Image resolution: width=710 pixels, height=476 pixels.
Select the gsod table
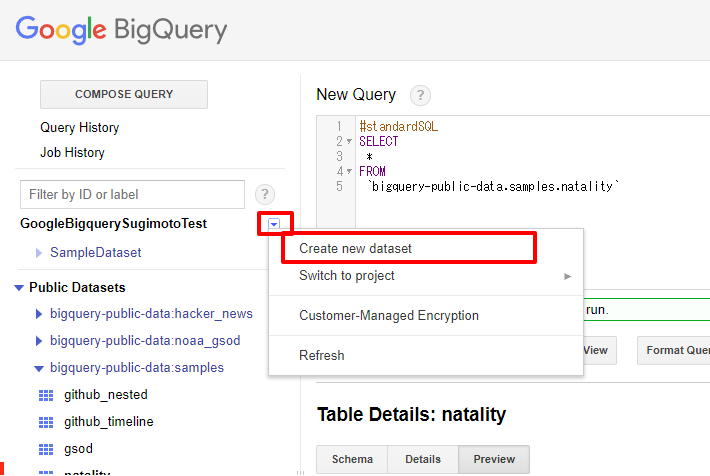pyautogui.click(x=78, y=449)
